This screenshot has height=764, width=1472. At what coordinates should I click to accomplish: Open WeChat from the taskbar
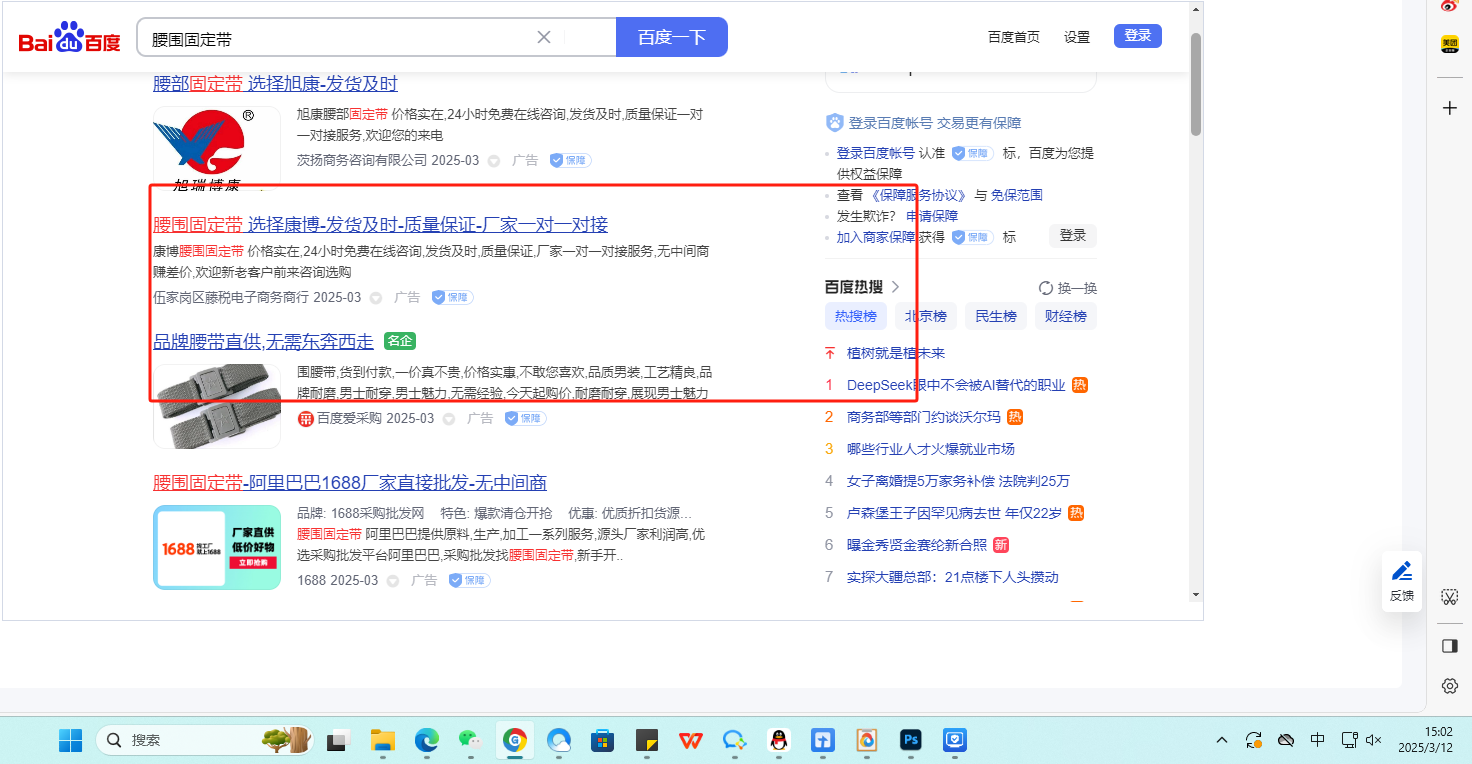tap(469, 740)
